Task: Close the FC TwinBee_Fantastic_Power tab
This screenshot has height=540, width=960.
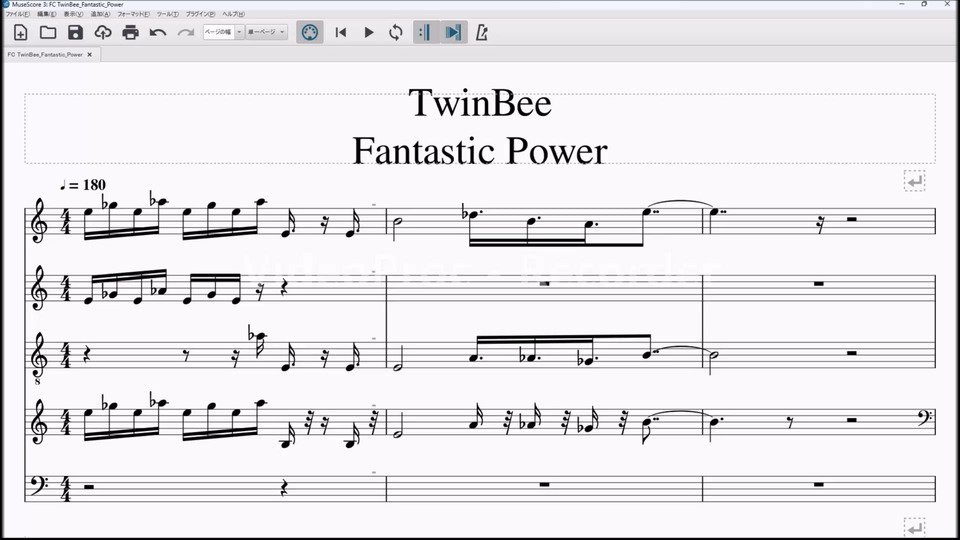Action: coord(89,54)
